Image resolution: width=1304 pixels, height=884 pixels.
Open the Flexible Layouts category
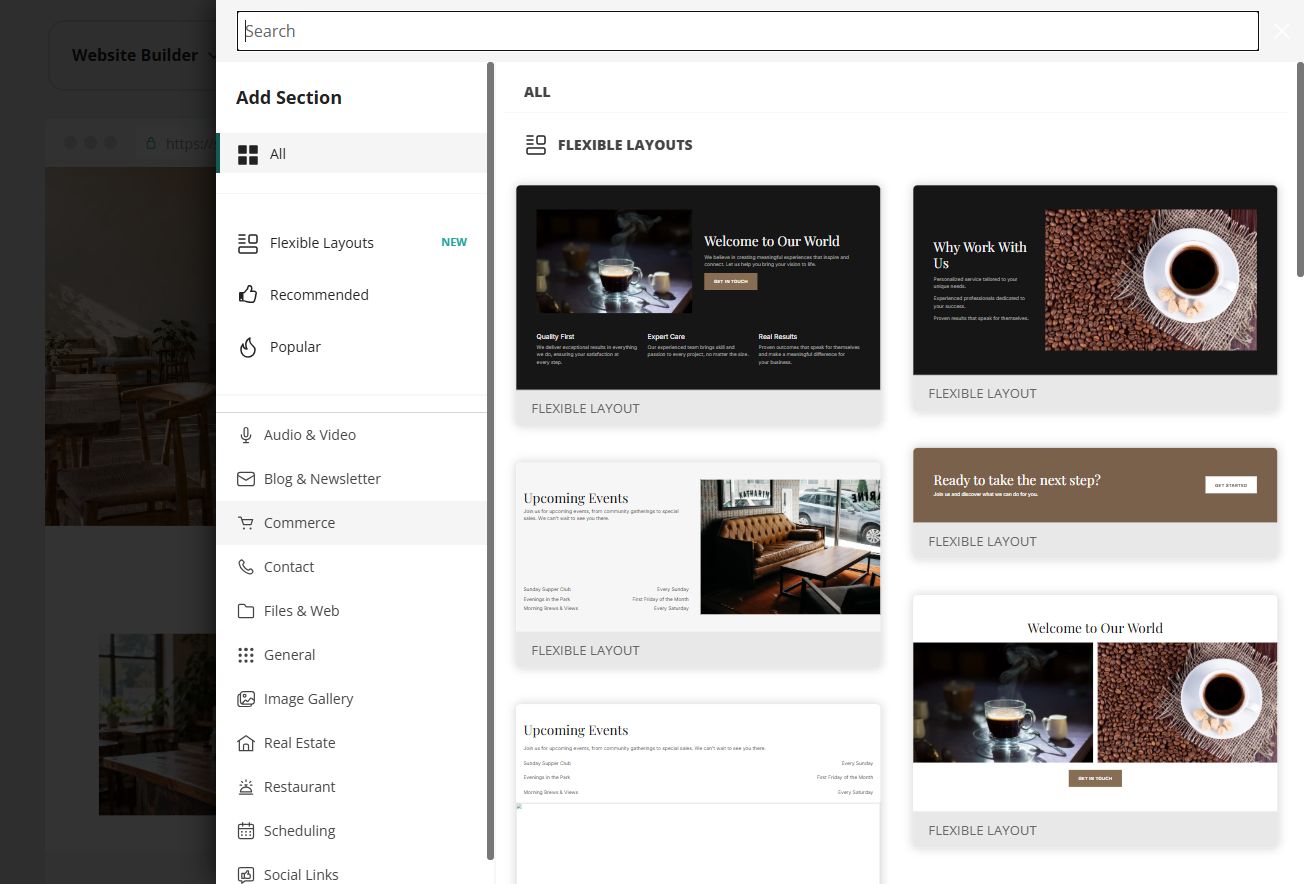[351, 243]
